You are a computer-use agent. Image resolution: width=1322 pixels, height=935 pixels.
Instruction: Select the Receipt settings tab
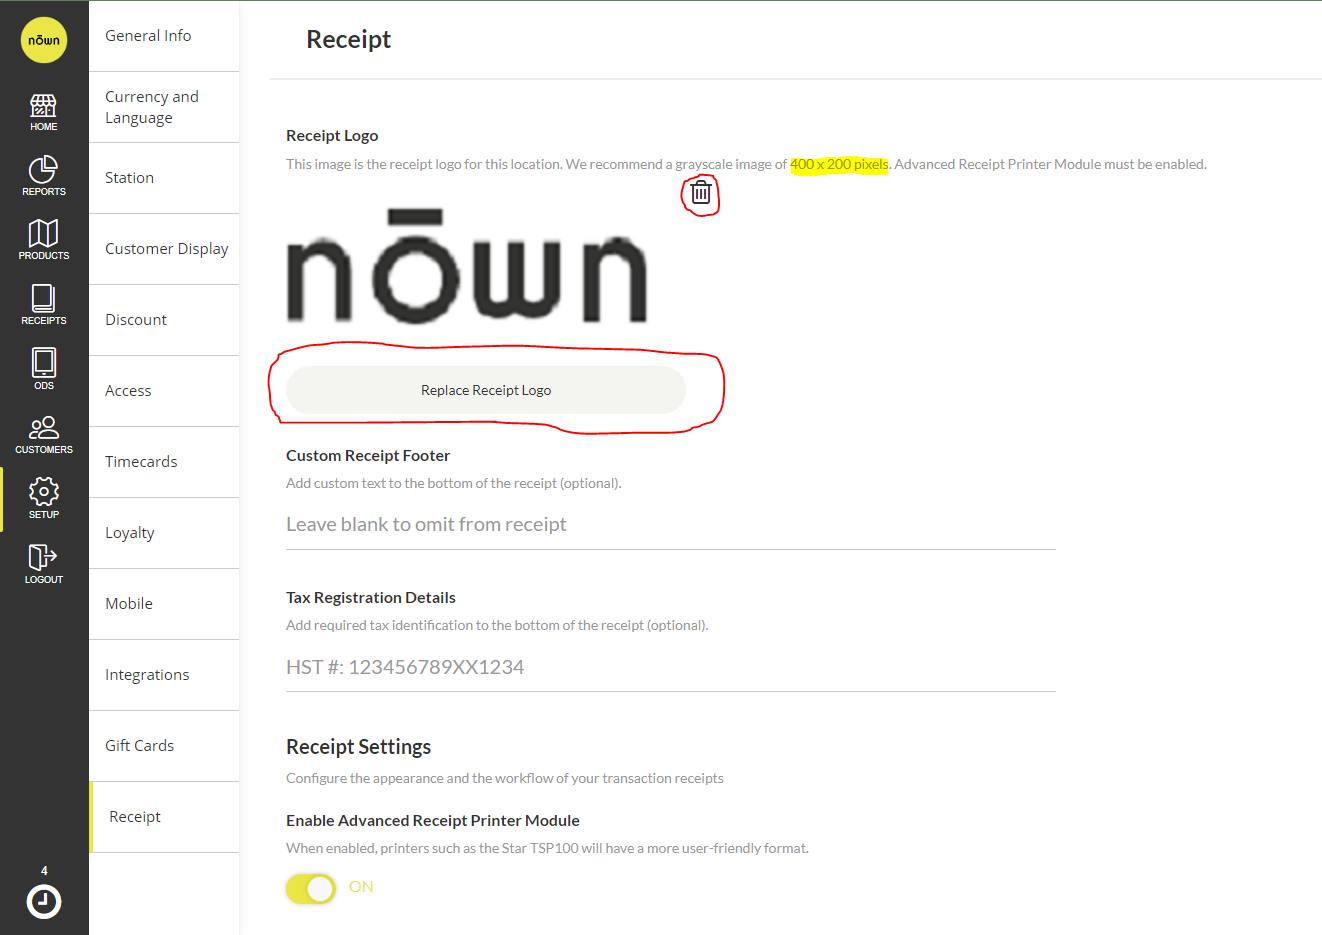(x=164, y=817)
